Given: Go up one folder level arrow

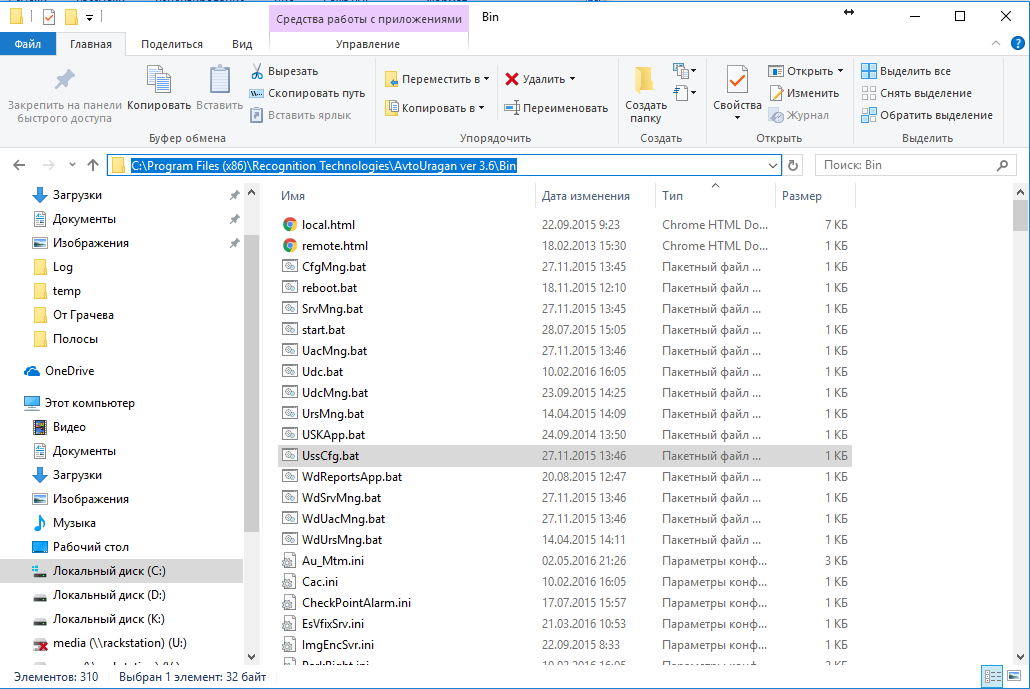Looking at the screenshot, I should click(93, 165).
